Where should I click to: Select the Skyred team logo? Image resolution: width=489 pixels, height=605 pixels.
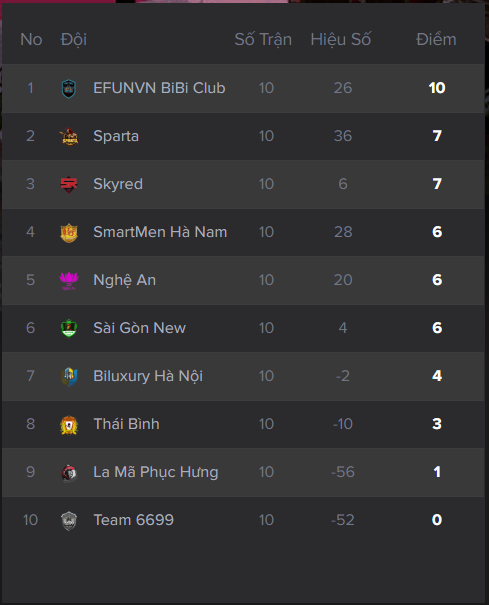[x=69, y=184]
